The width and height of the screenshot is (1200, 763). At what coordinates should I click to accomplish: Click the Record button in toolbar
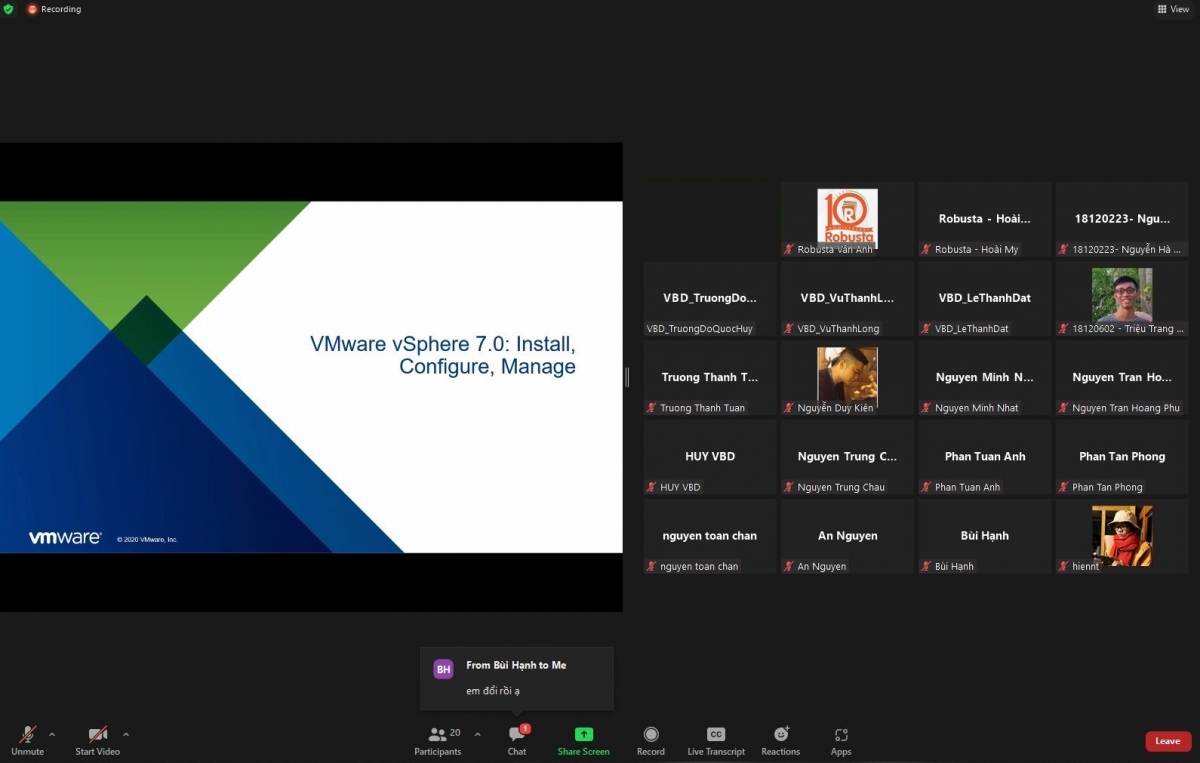(651, 741)
